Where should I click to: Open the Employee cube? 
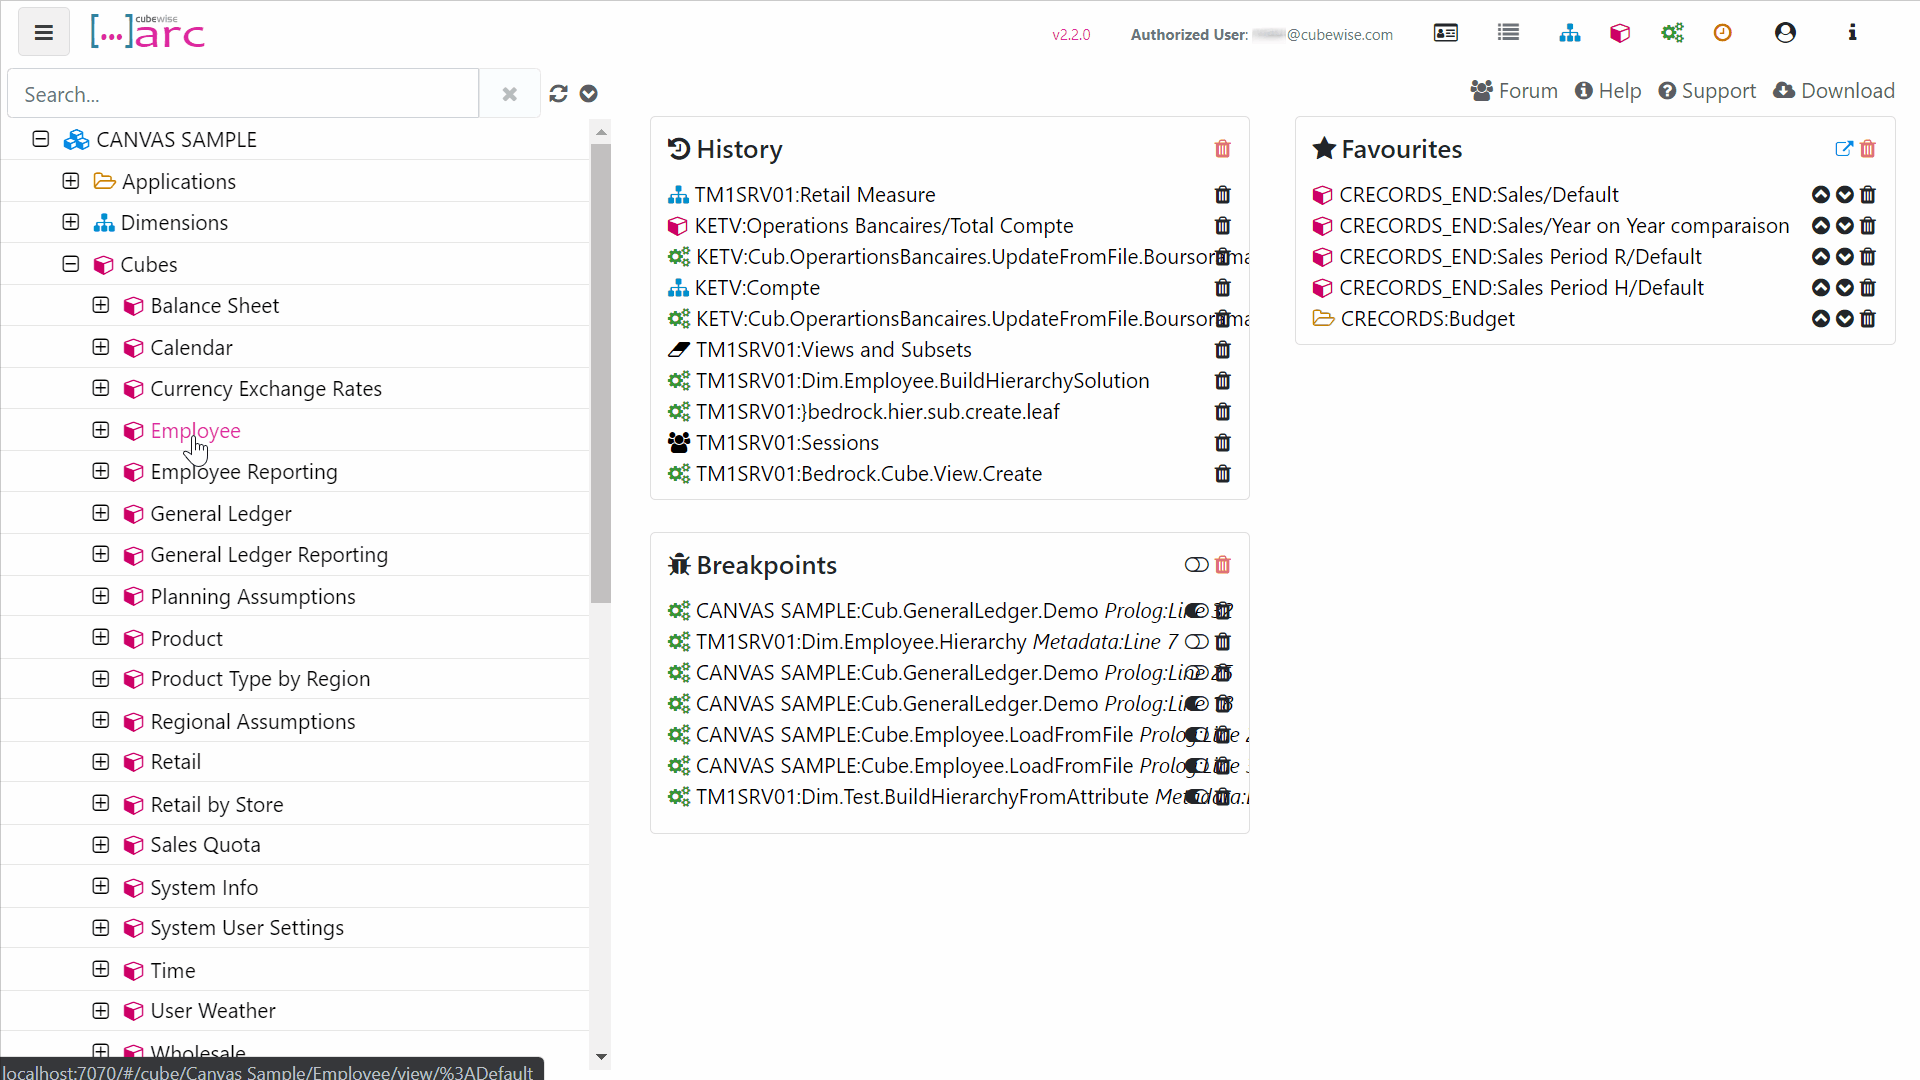[x=196, y=431]
